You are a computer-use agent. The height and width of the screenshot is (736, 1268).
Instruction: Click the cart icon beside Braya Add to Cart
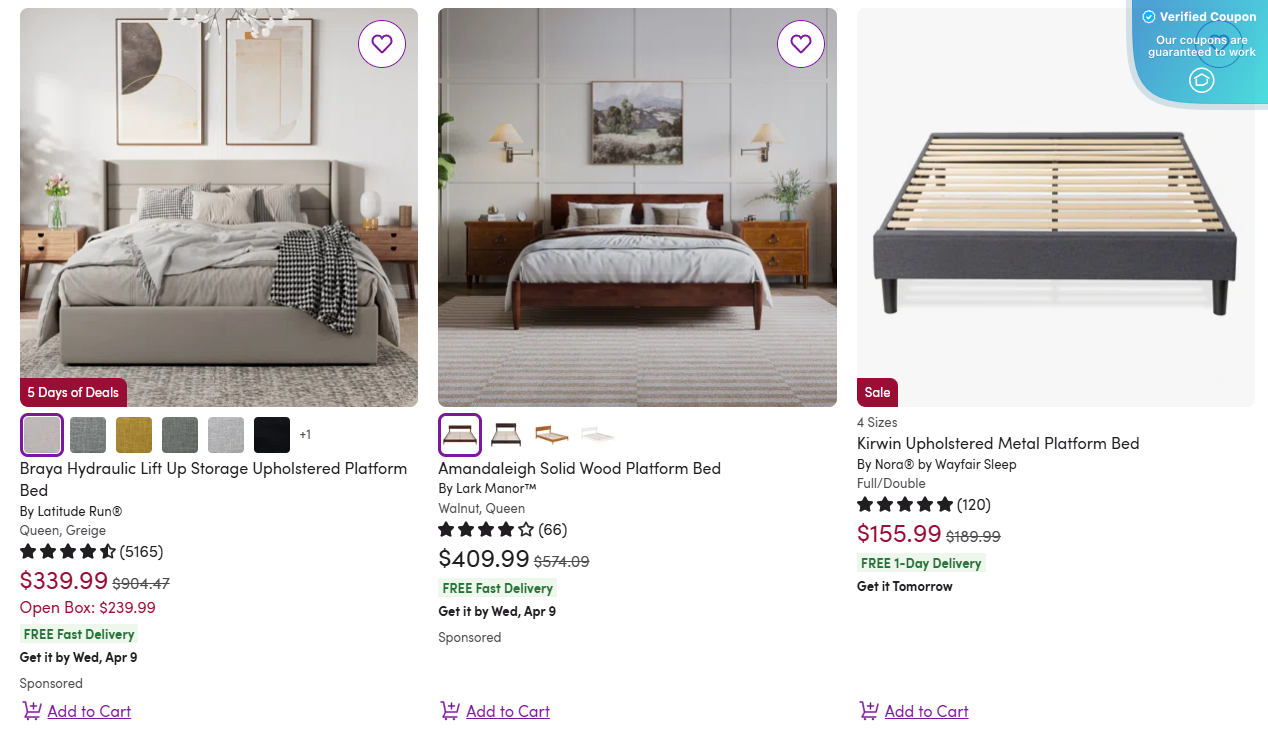[31, 710]
